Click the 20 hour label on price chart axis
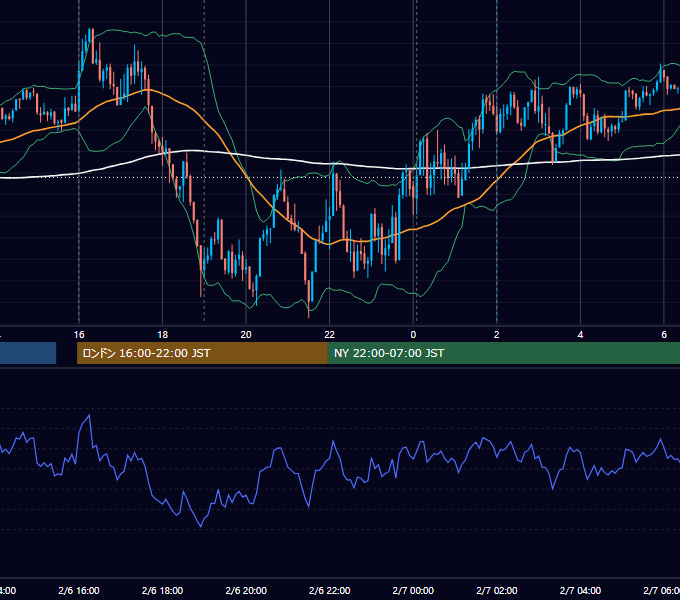 [246, 335]
